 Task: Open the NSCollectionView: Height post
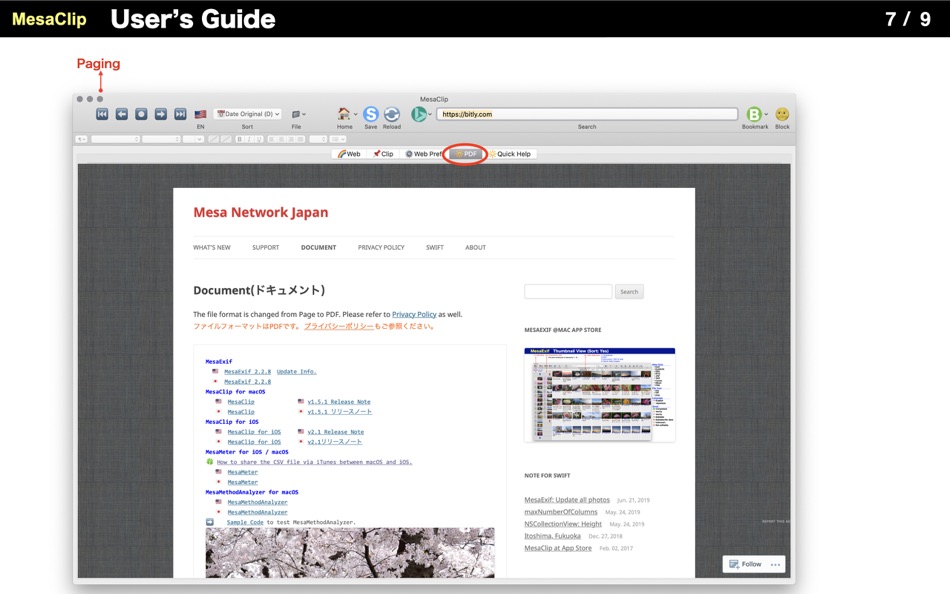[x=563, y=524]
